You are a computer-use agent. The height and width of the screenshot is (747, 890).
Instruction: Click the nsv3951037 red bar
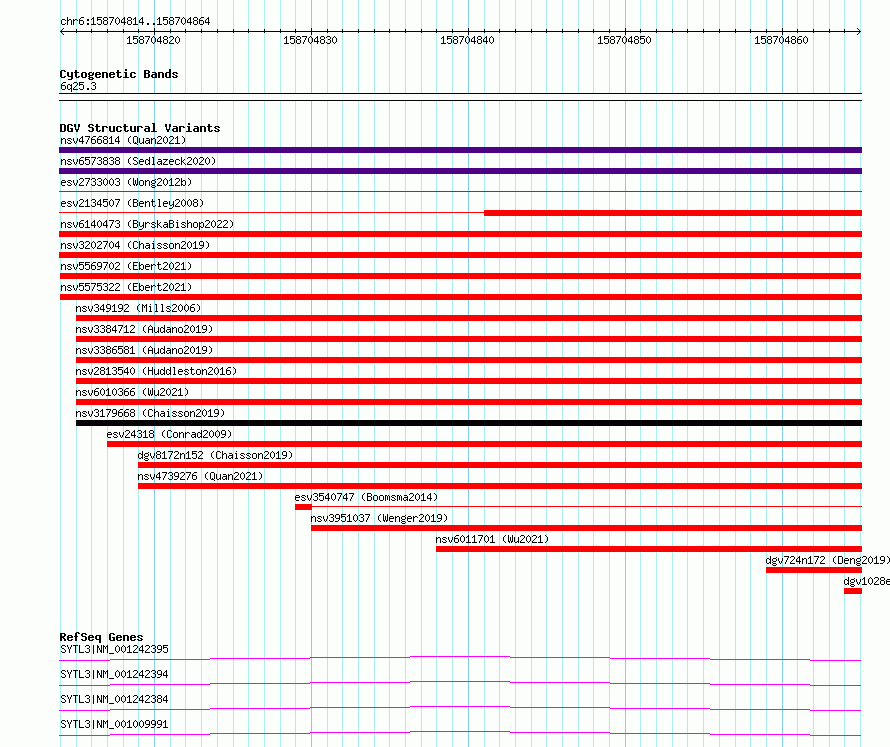[x=586, y=528]
